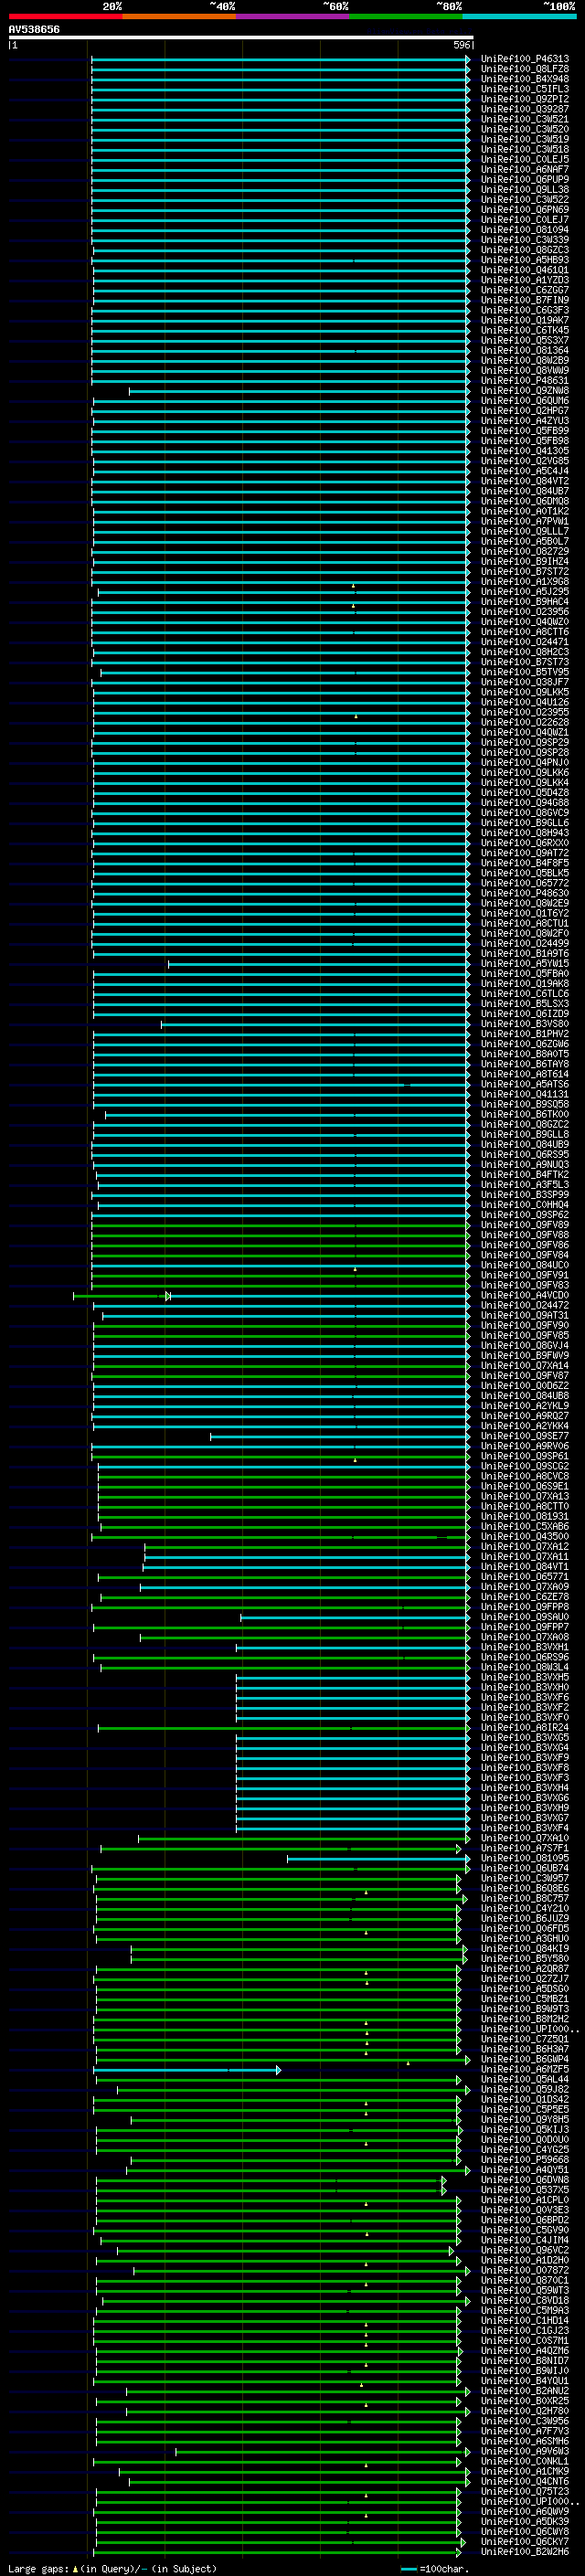This screenshot has height=2576, width=585.
Task: Click the UniRef100_Q6S9E1 label
Action: point(525,1486)
